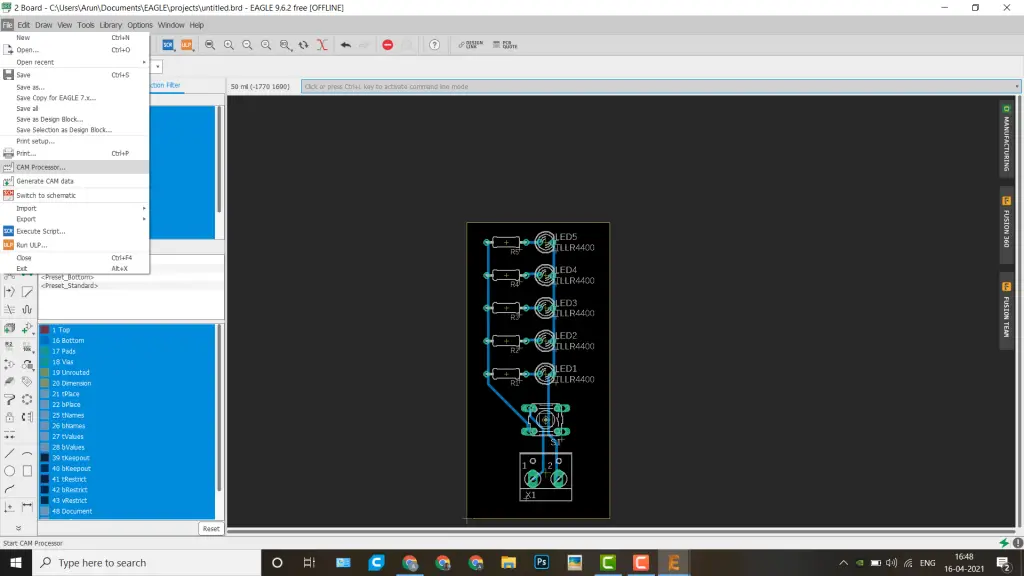
Task: Select the Dimension measurement tool
Action: [27, 506]
